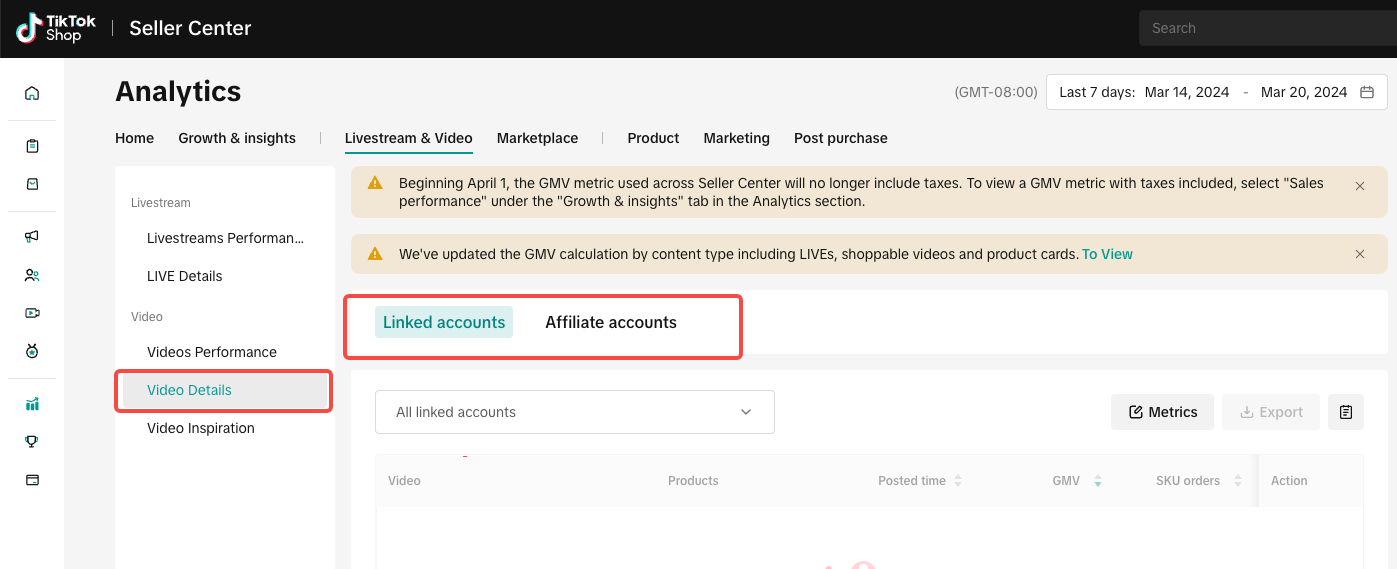Open the Growth & insights tab
Viewport: 1397px width, 569px height.
click(x=237, y=138)
